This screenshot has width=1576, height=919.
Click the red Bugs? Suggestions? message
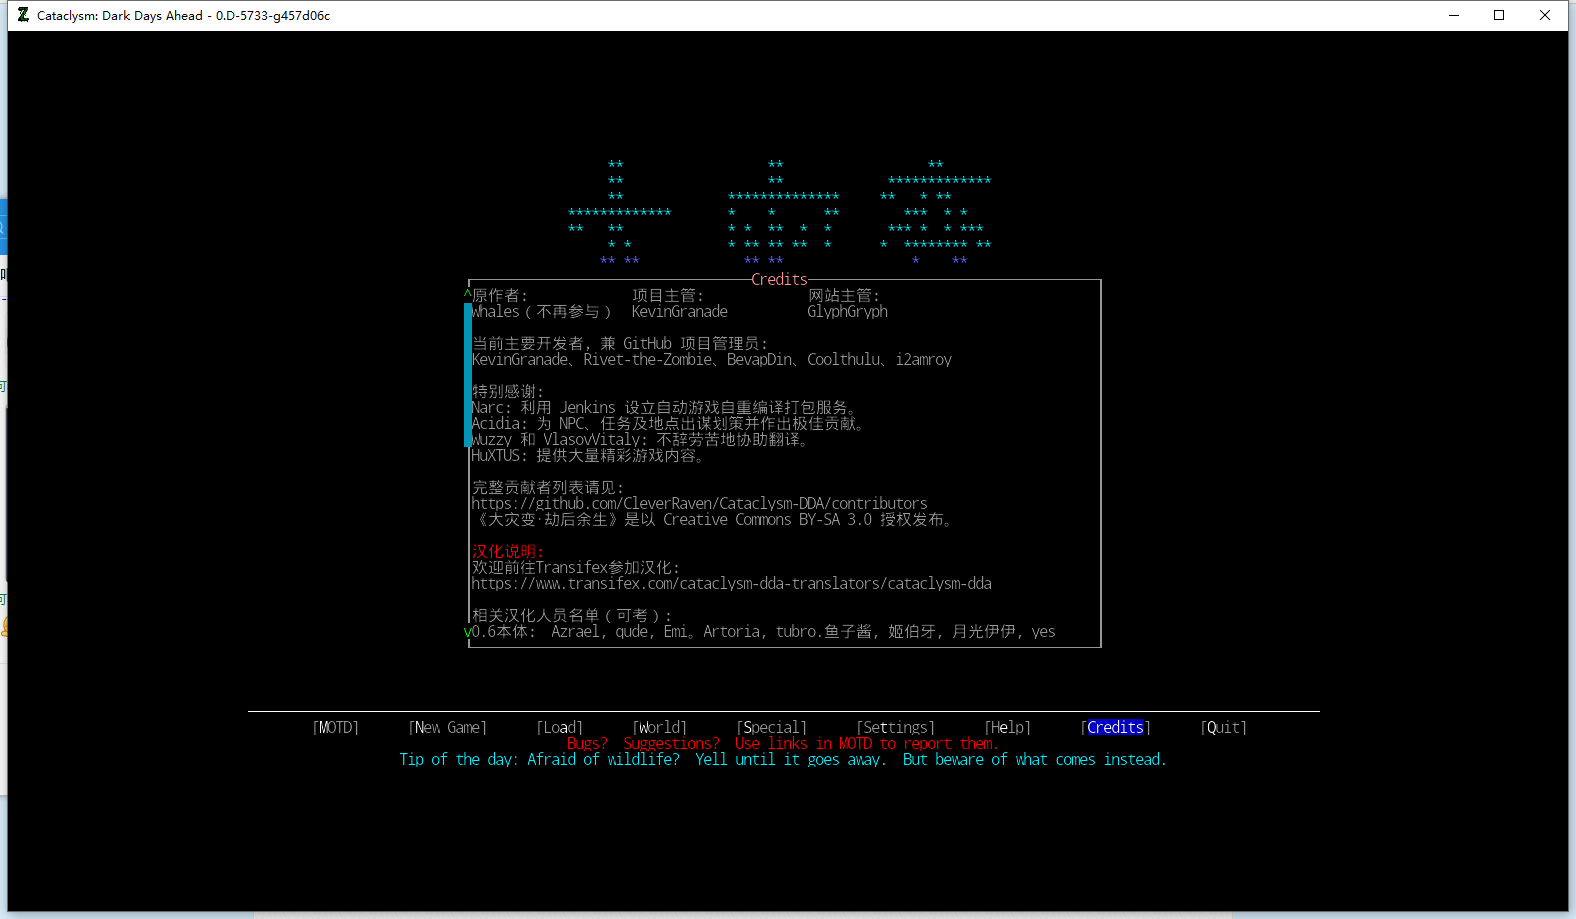tap(783, 744)
